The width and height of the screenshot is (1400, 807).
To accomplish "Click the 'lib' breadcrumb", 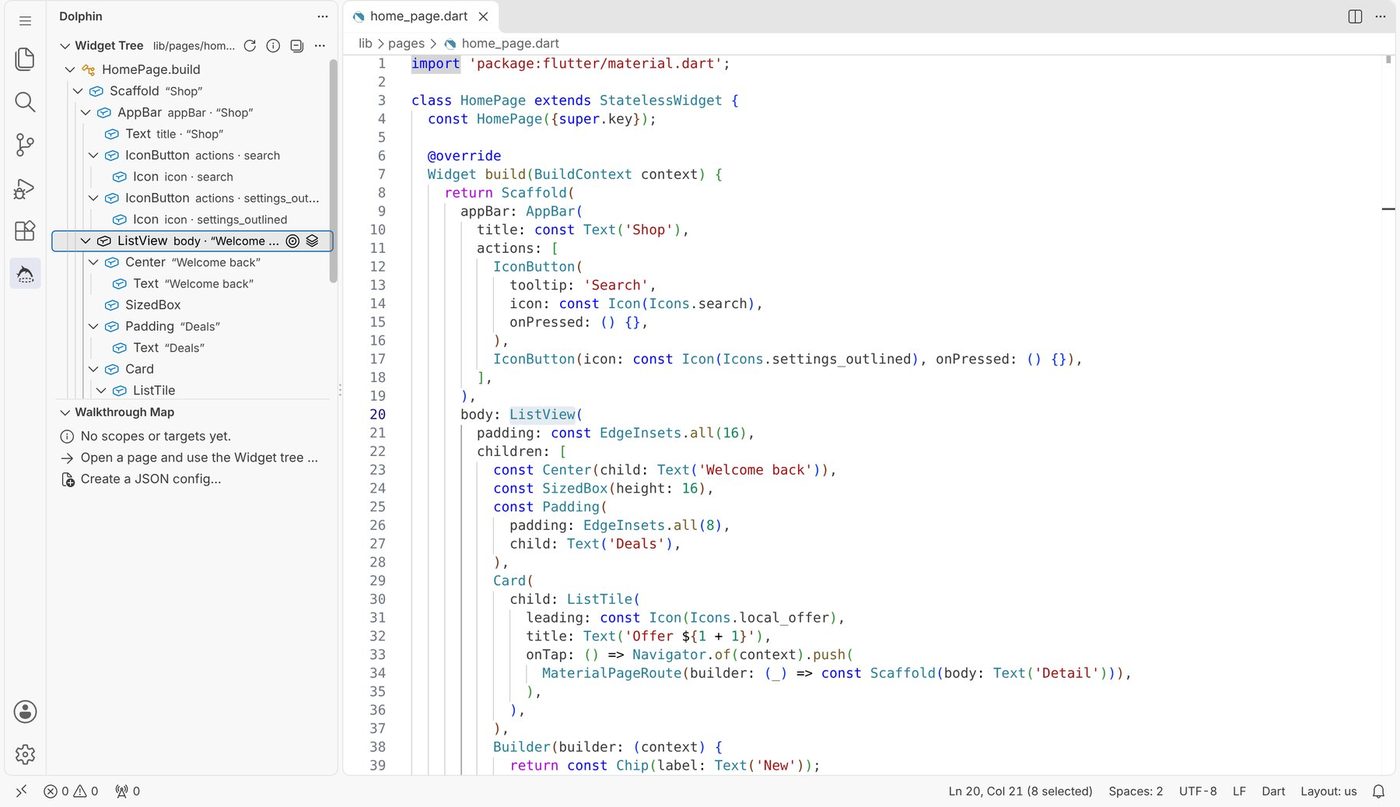I will pos(366,44).
